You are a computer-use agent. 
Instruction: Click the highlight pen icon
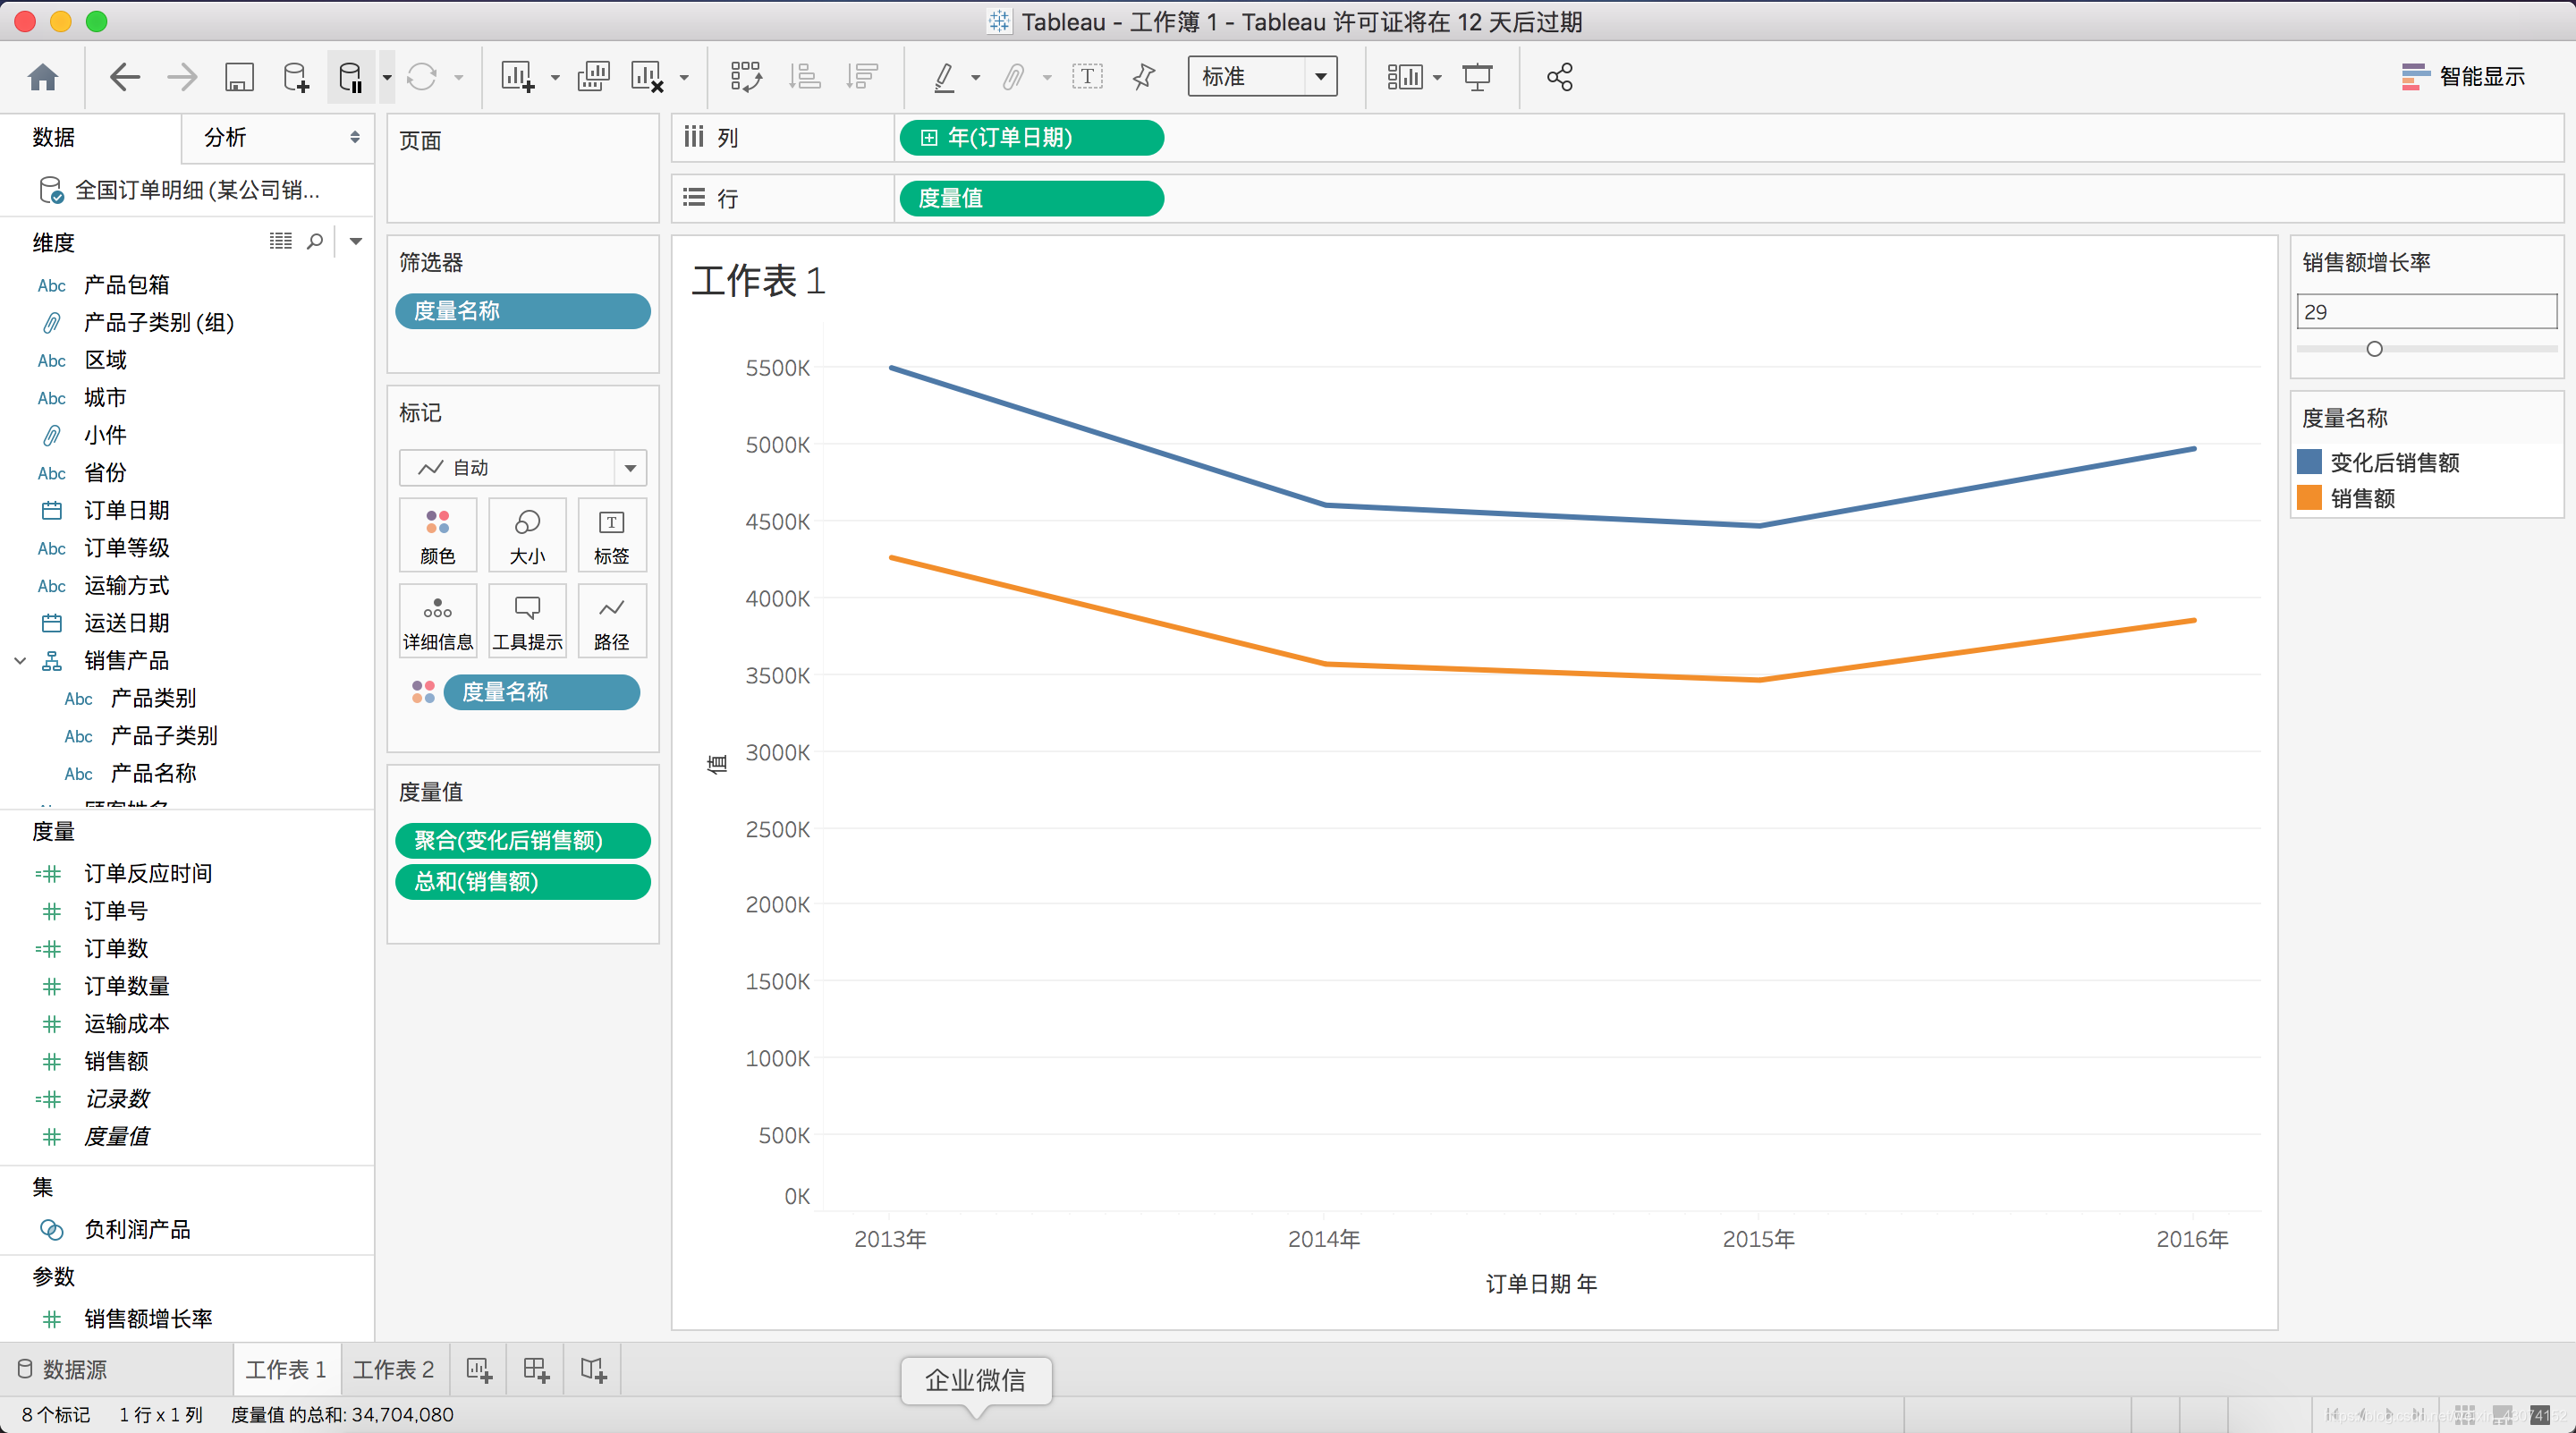pos(943,77)
